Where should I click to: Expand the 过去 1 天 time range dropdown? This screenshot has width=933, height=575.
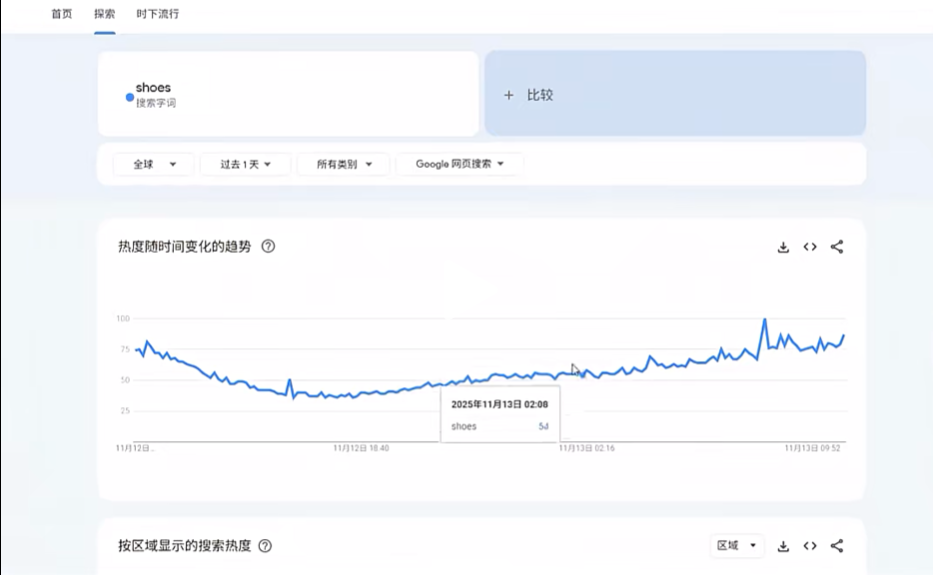(245, 164)
